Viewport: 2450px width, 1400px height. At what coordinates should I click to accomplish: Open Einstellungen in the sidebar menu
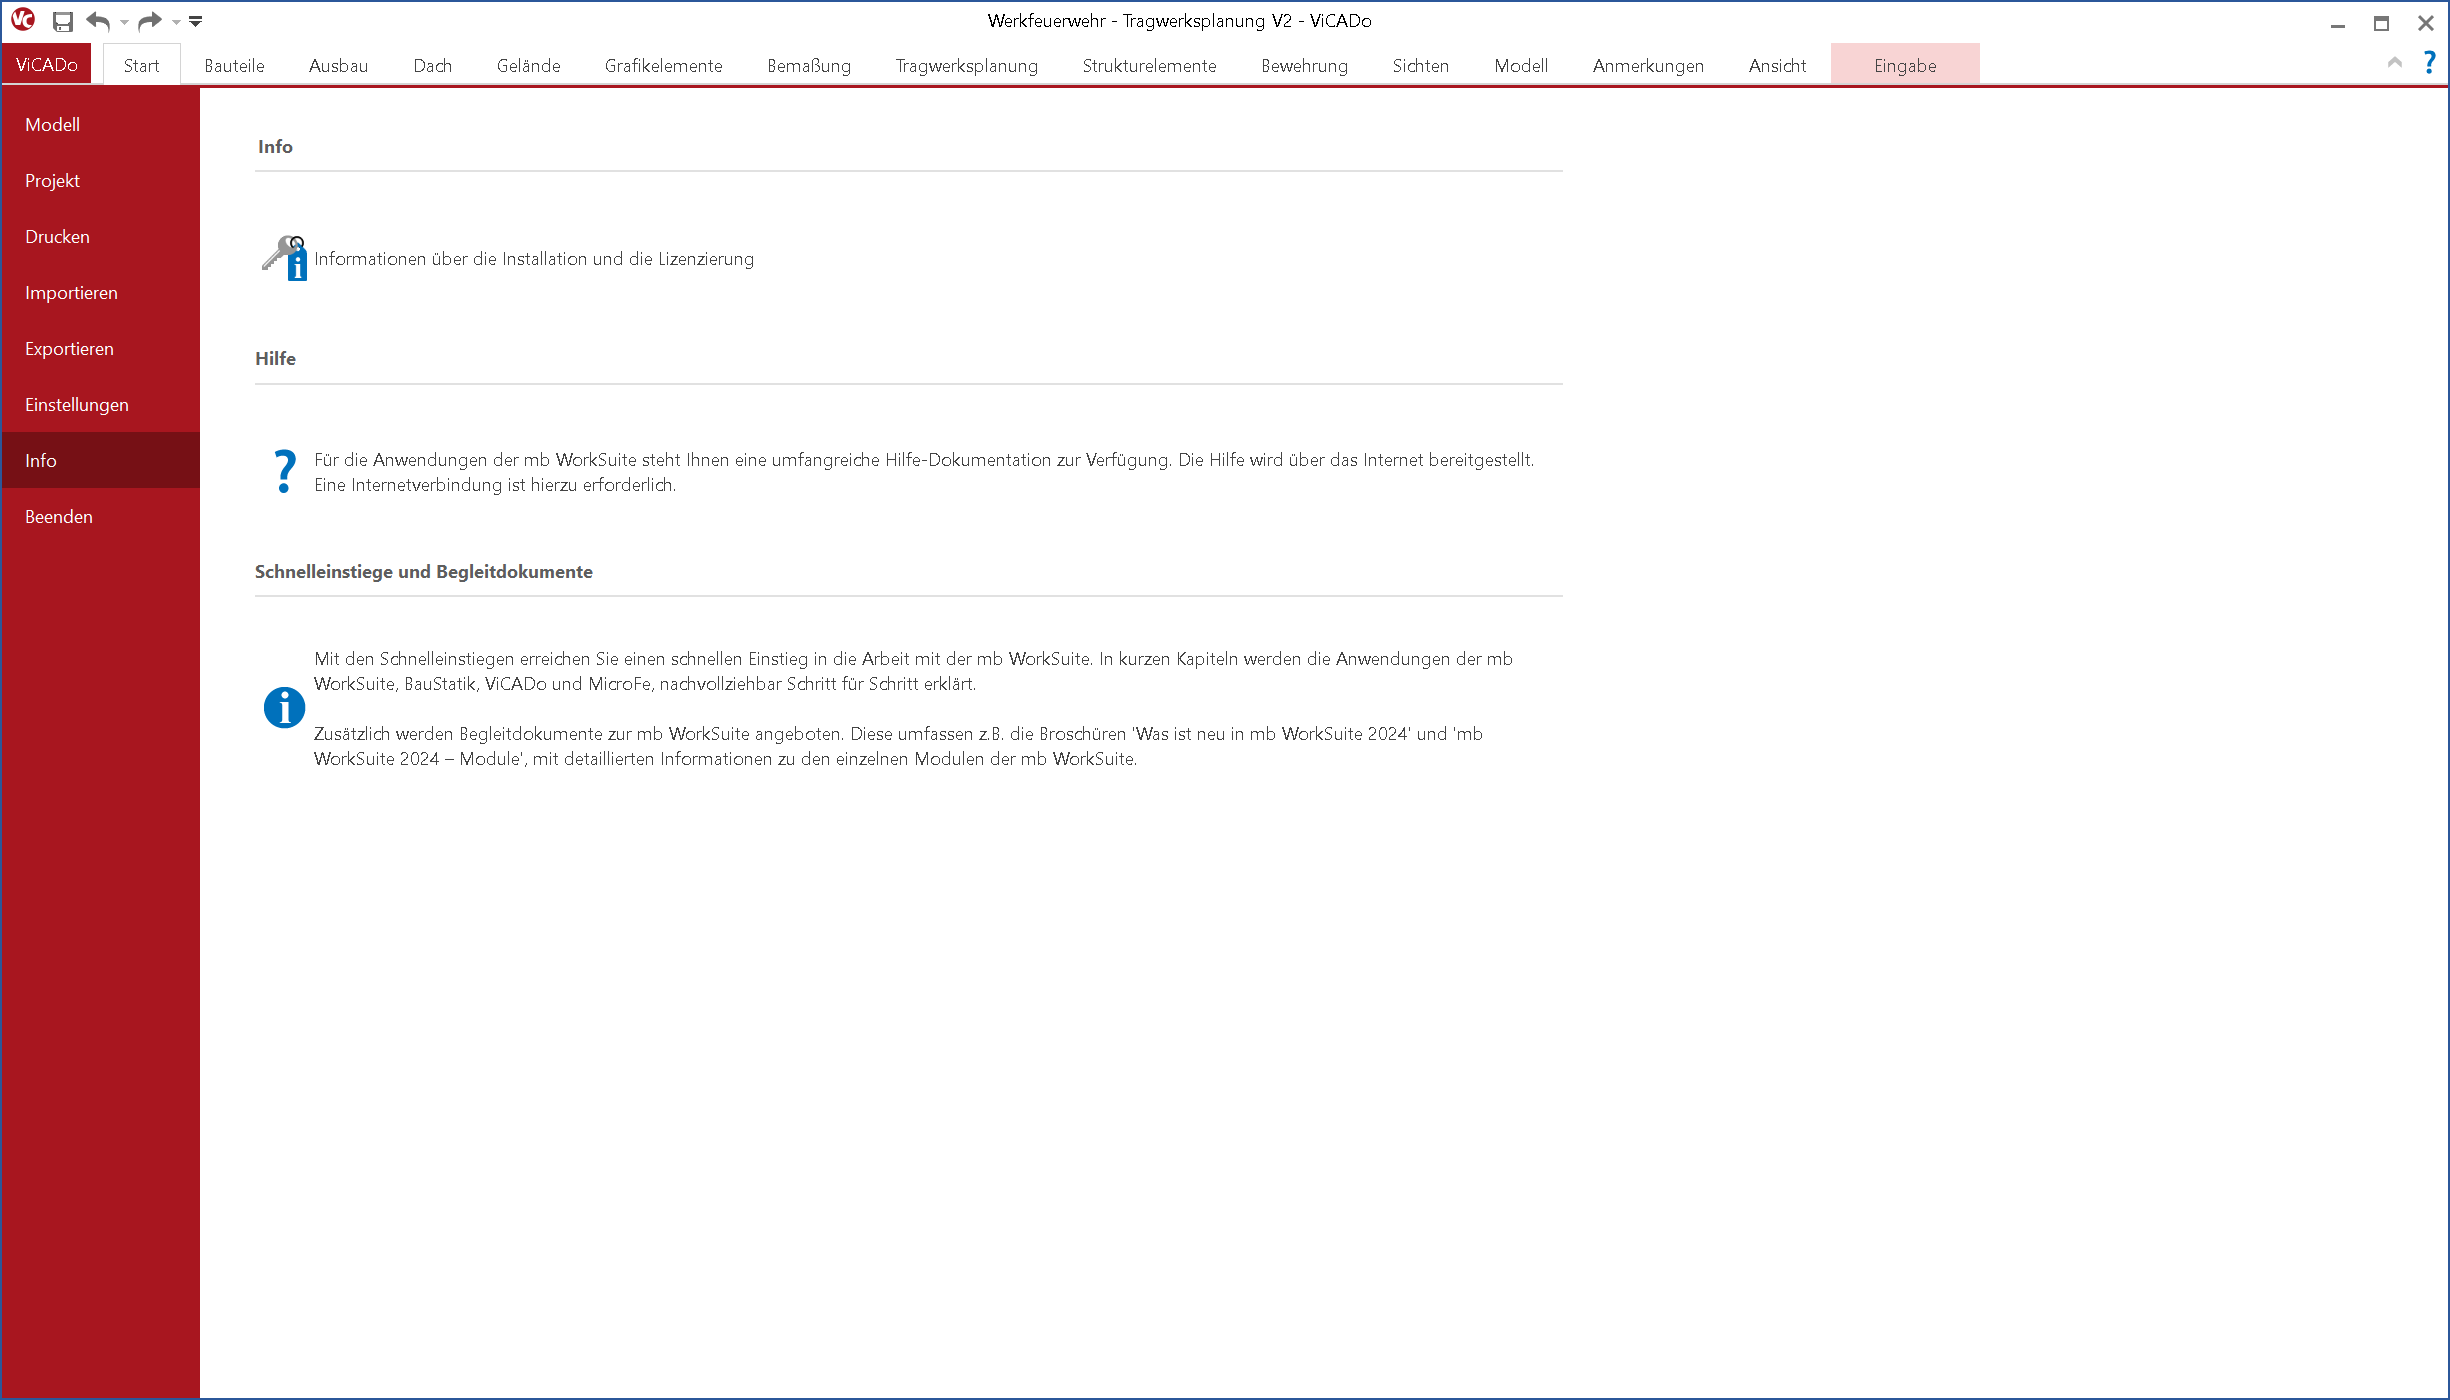coord(100,404)
